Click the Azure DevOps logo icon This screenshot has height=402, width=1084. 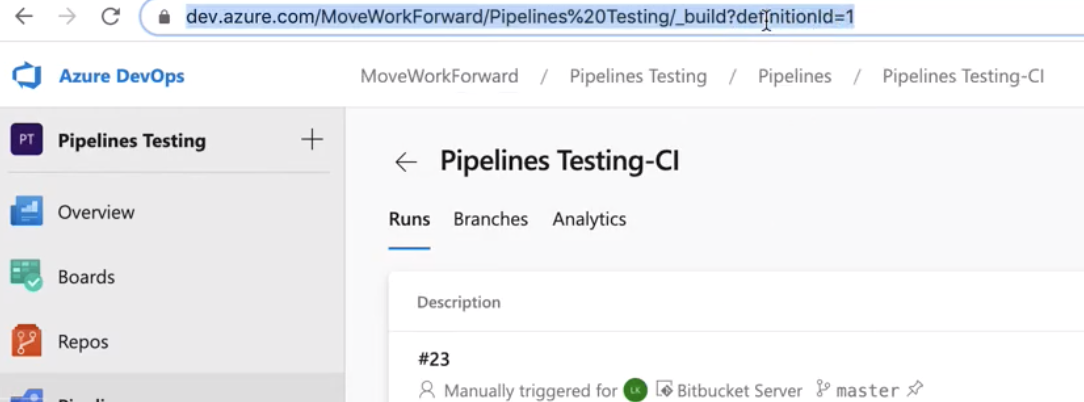click(27, 76)
